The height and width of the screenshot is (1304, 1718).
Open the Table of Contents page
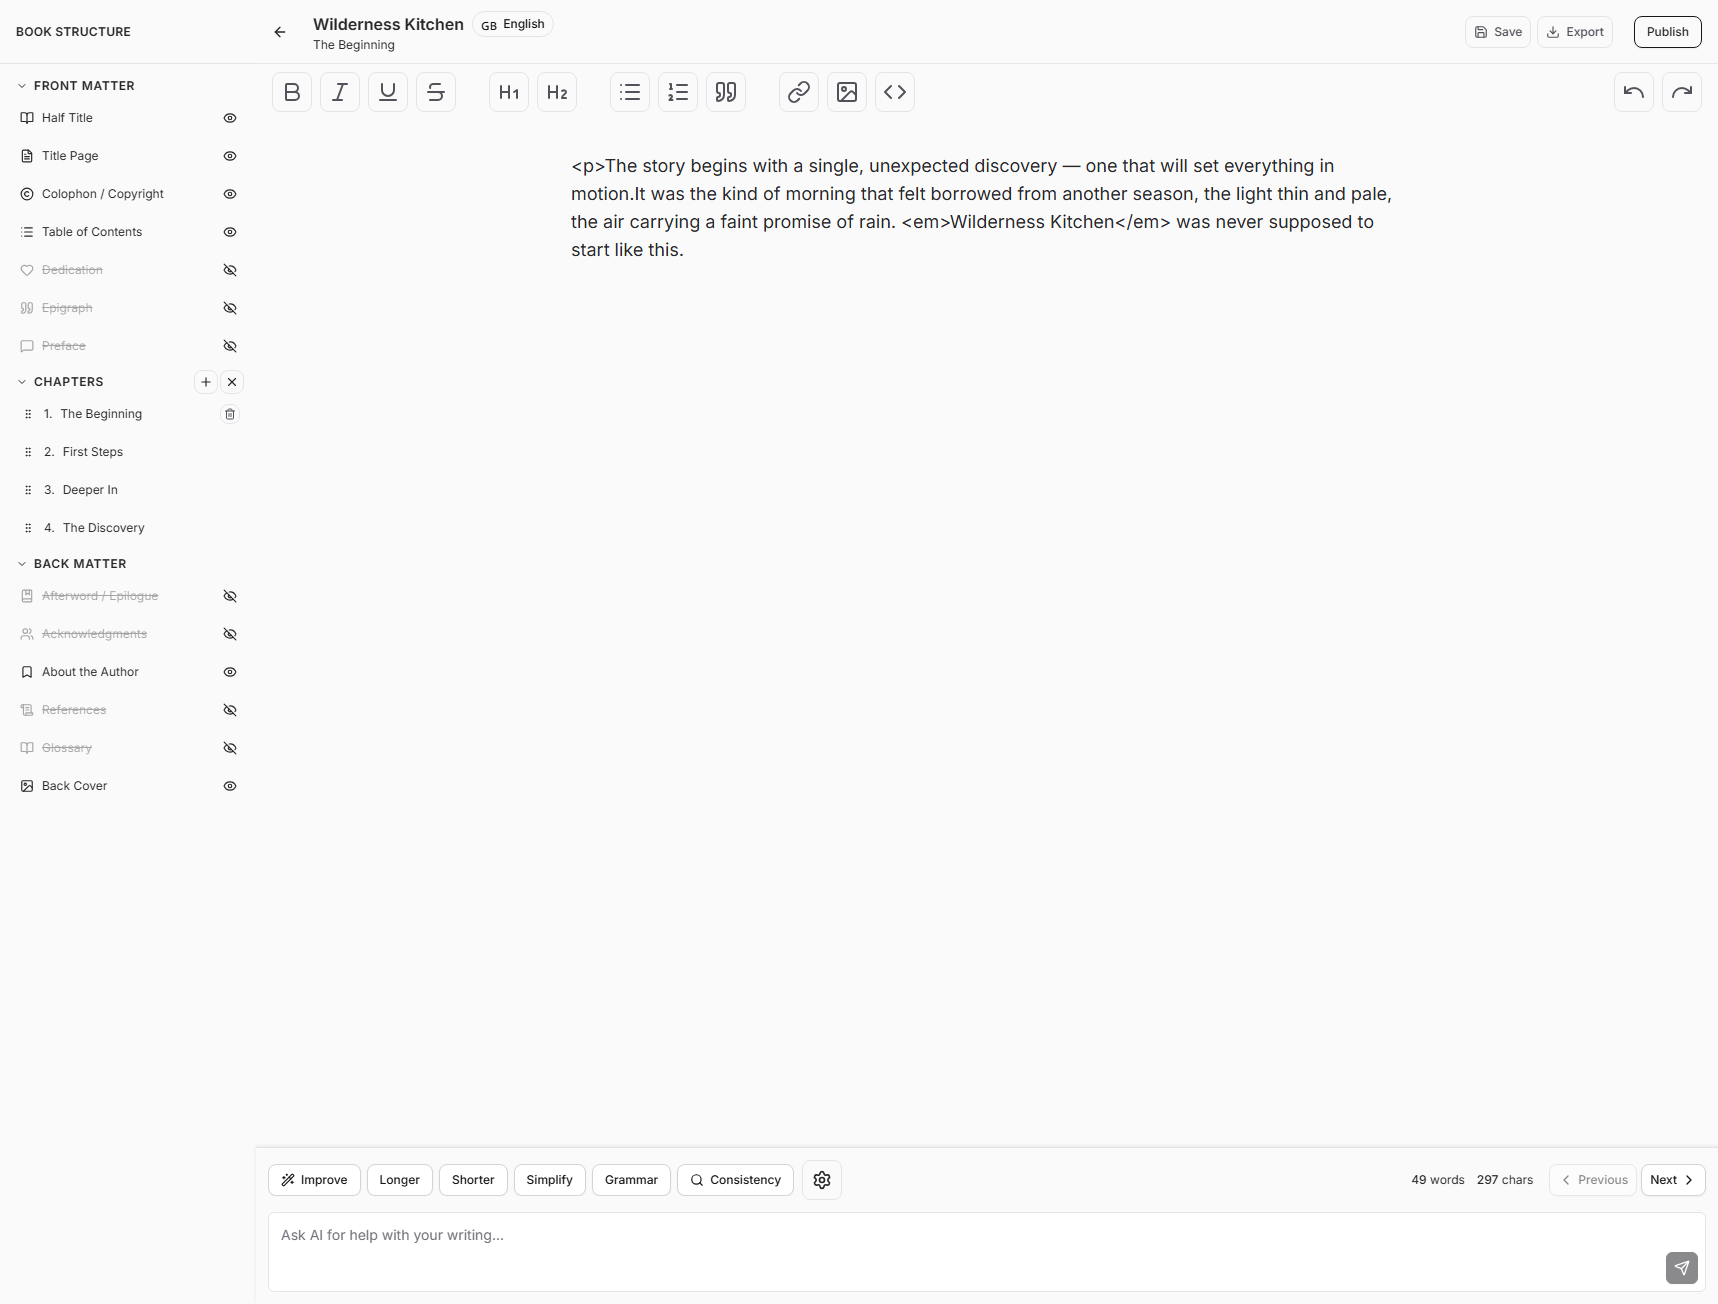[x=92, y=232]
